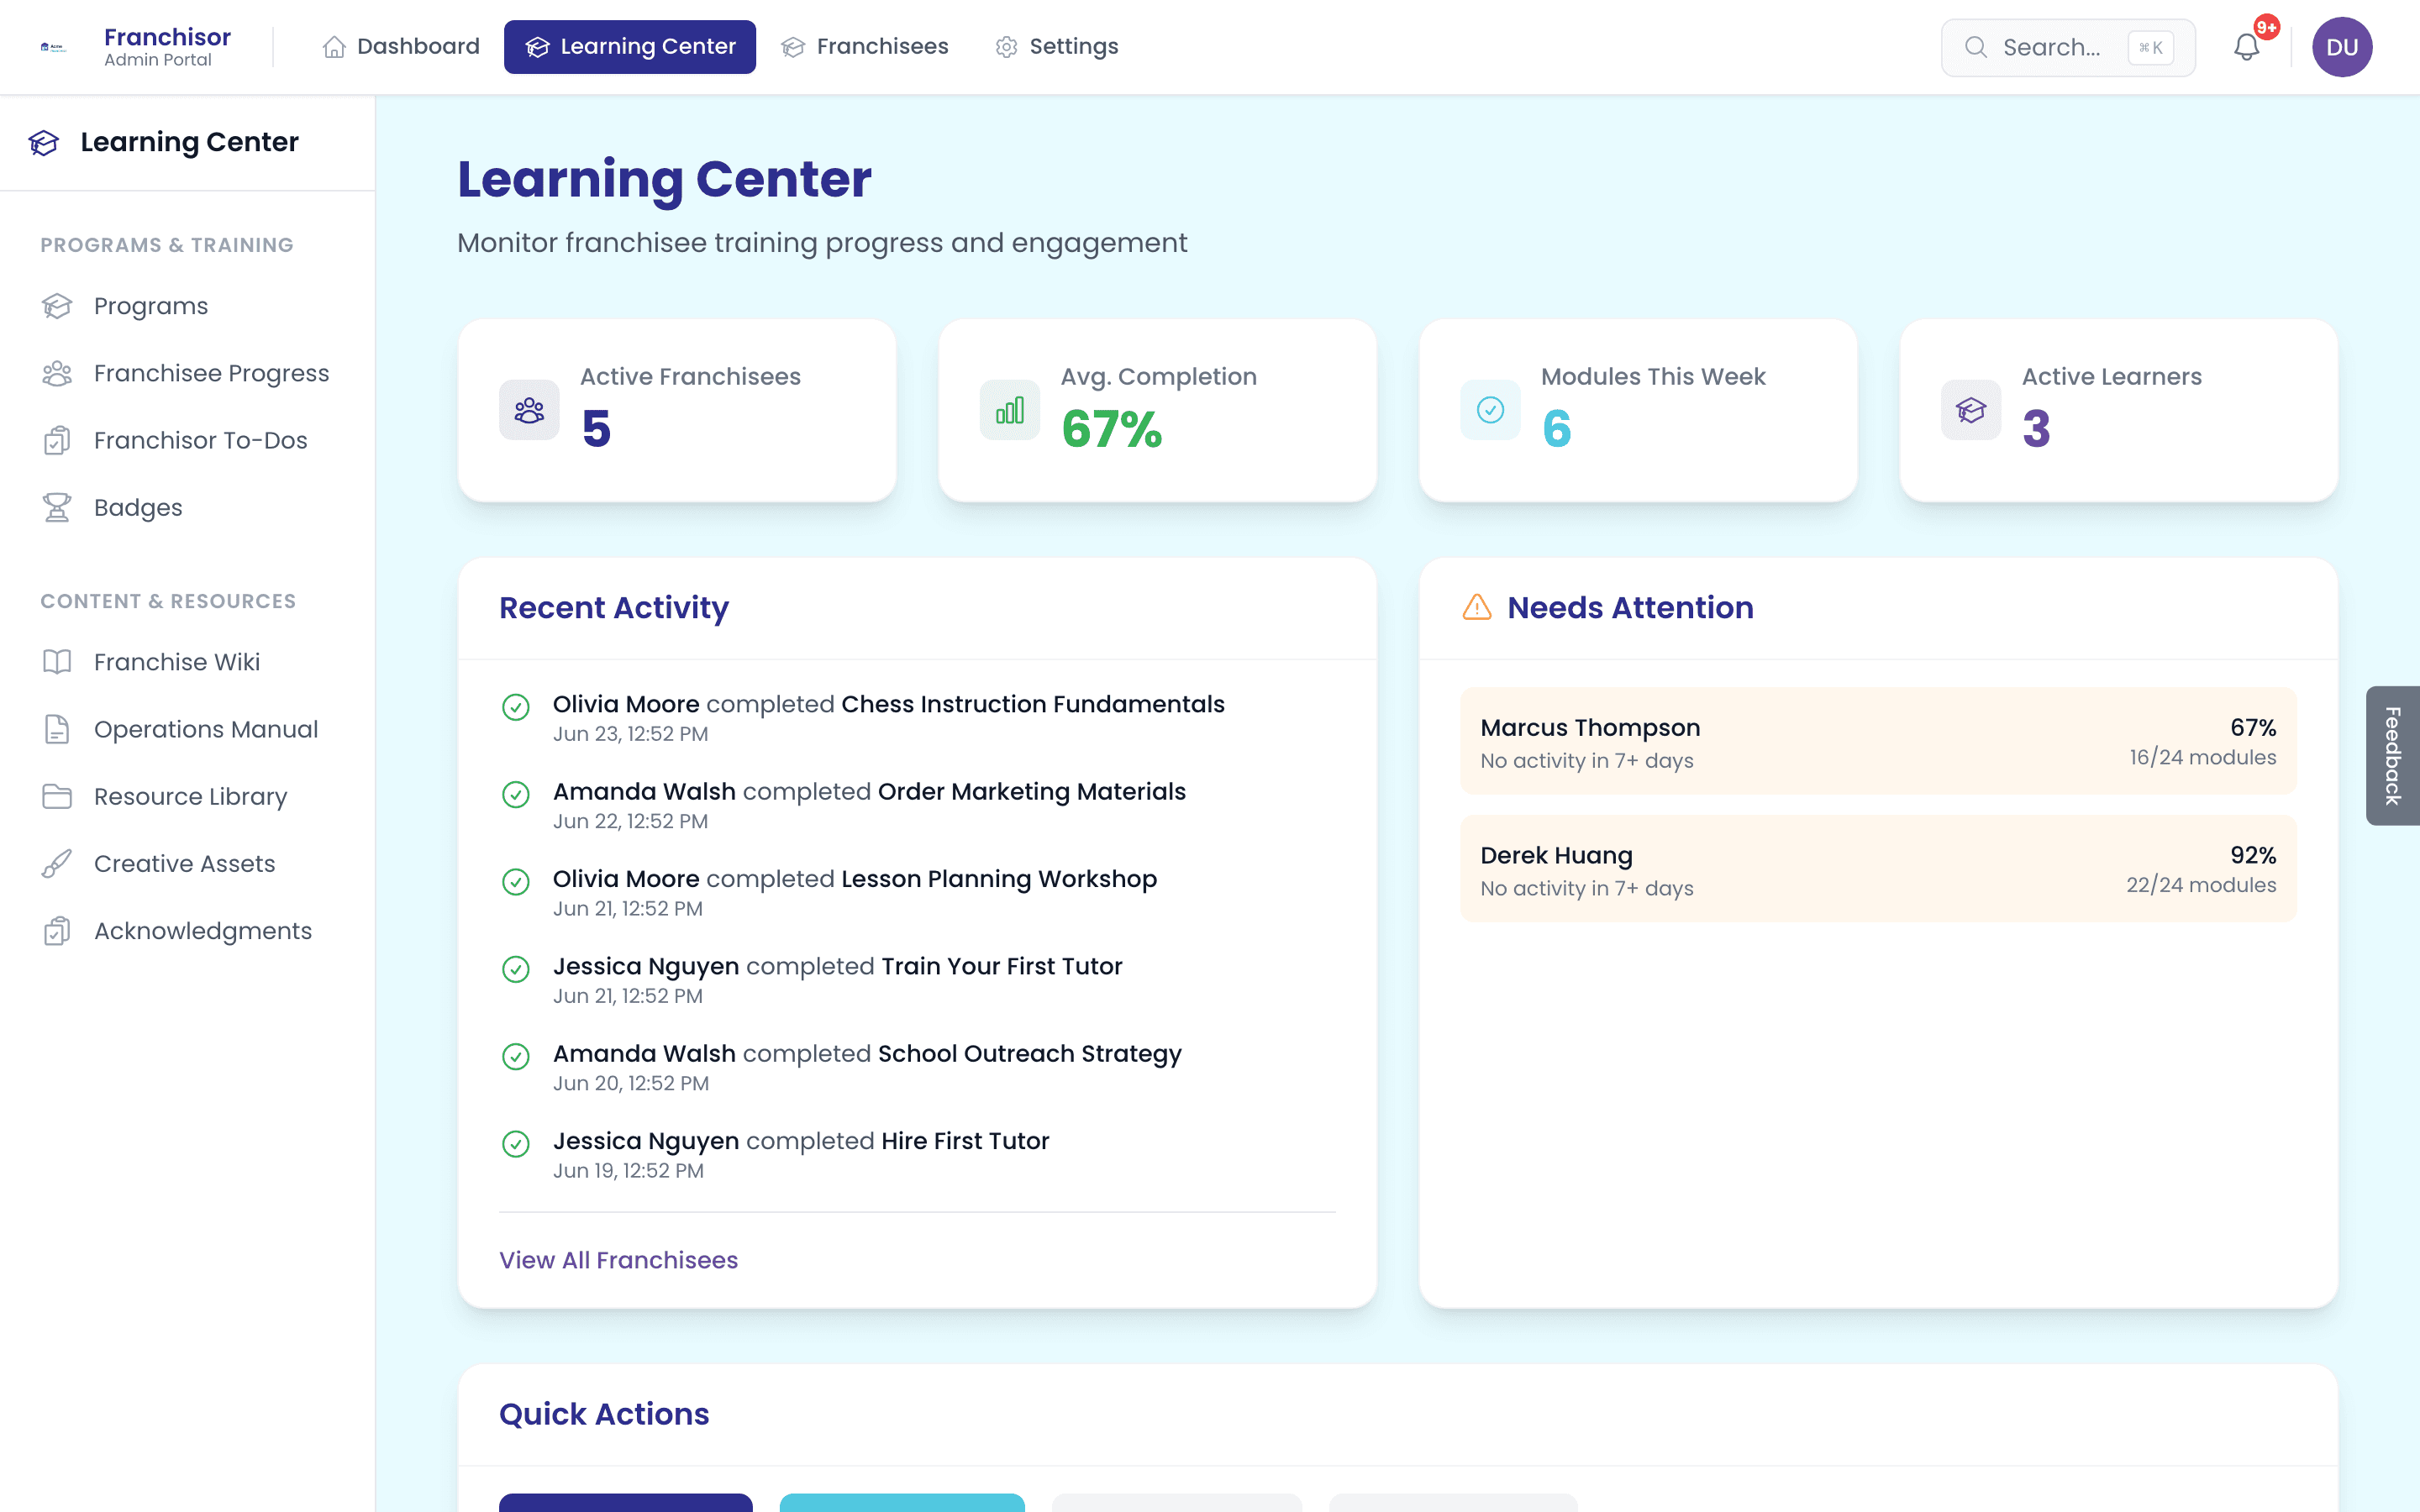Open Resource Library in the sidebar
Screen dimensions: 2420x1512
click(x=188, y=796)
